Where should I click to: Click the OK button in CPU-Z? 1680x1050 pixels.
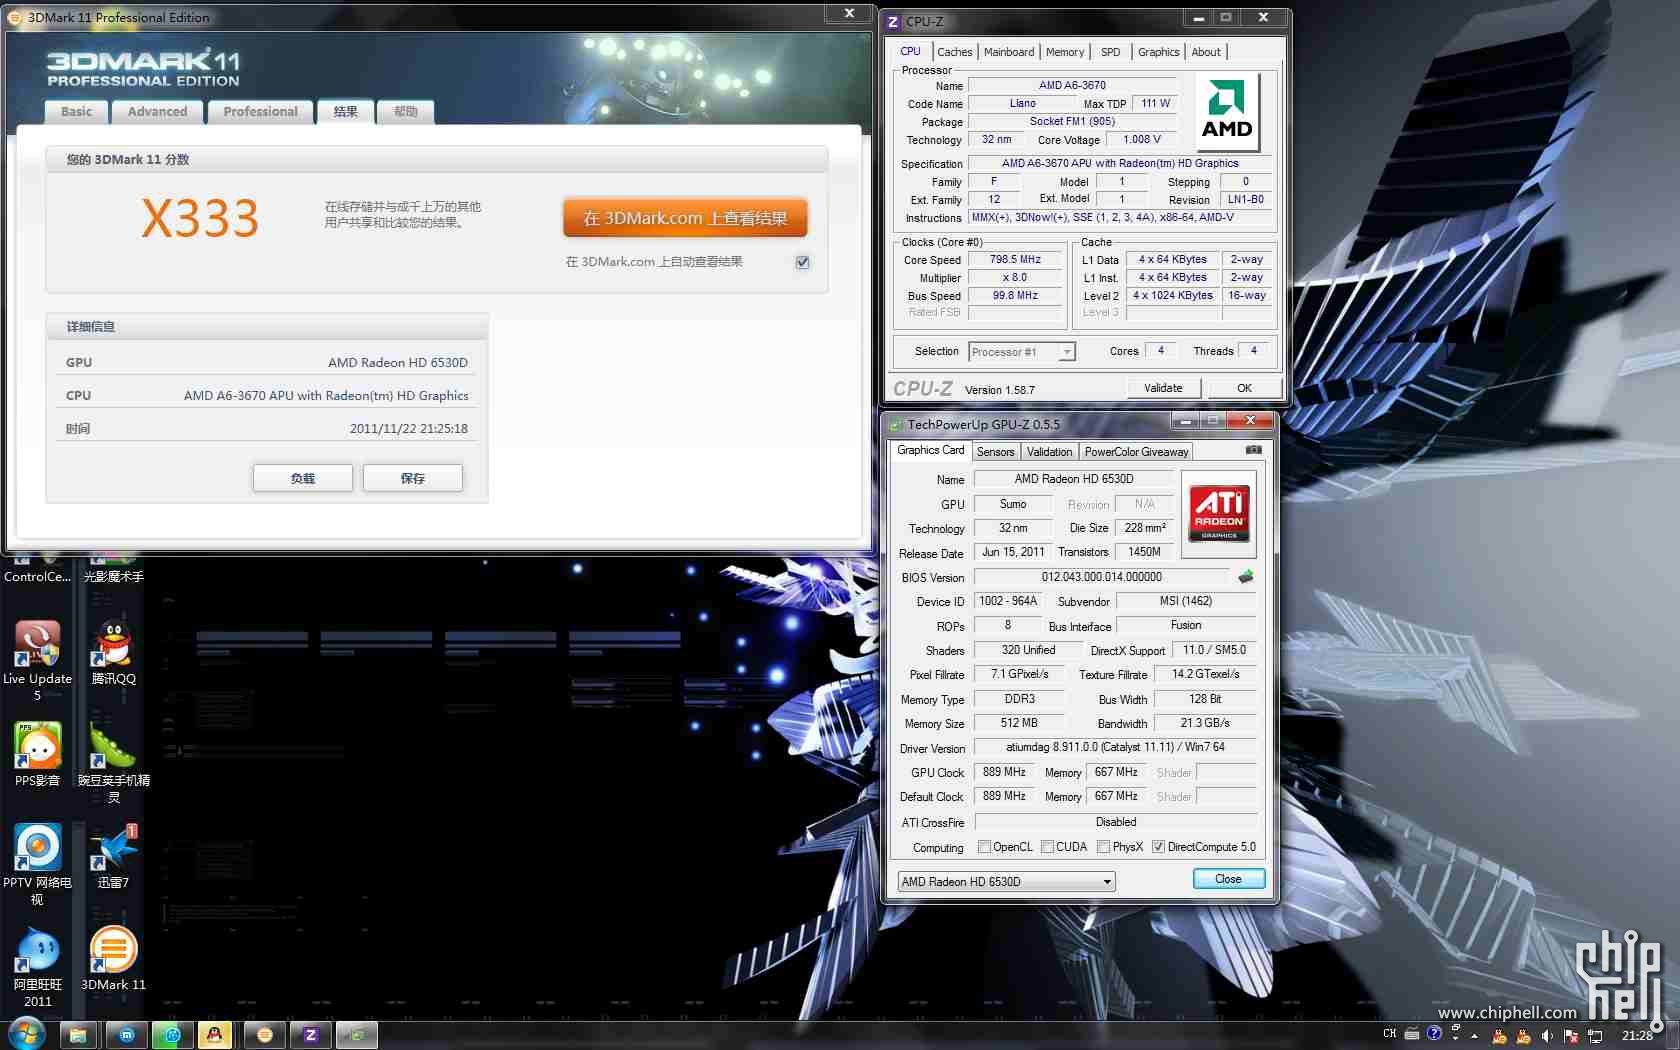point(1244,388)
